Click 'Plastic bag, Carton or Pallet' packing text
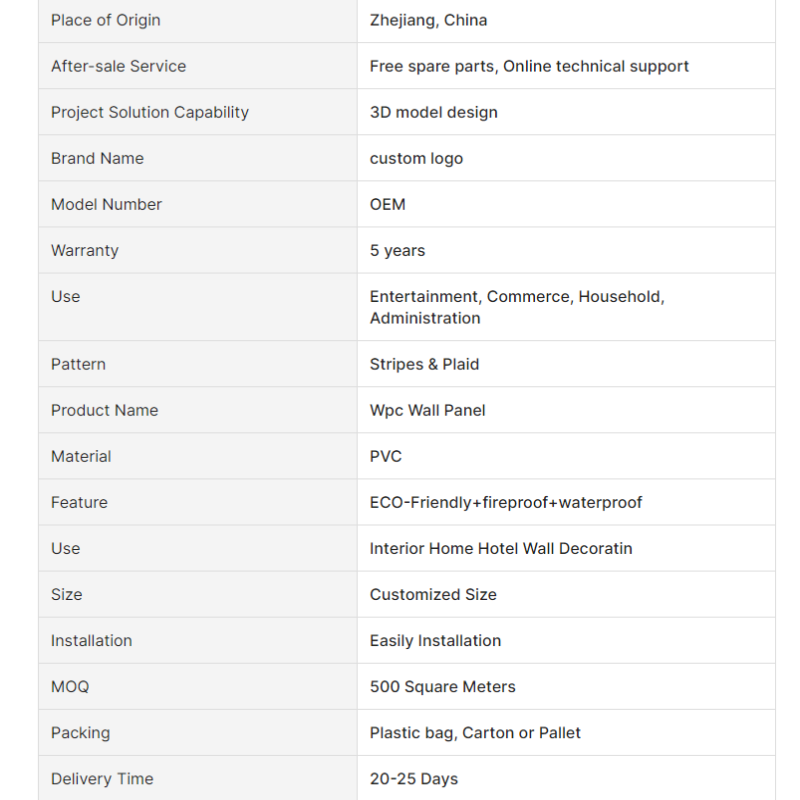The width and height of the screenshot is (800, 800). (x=475, y=732)
